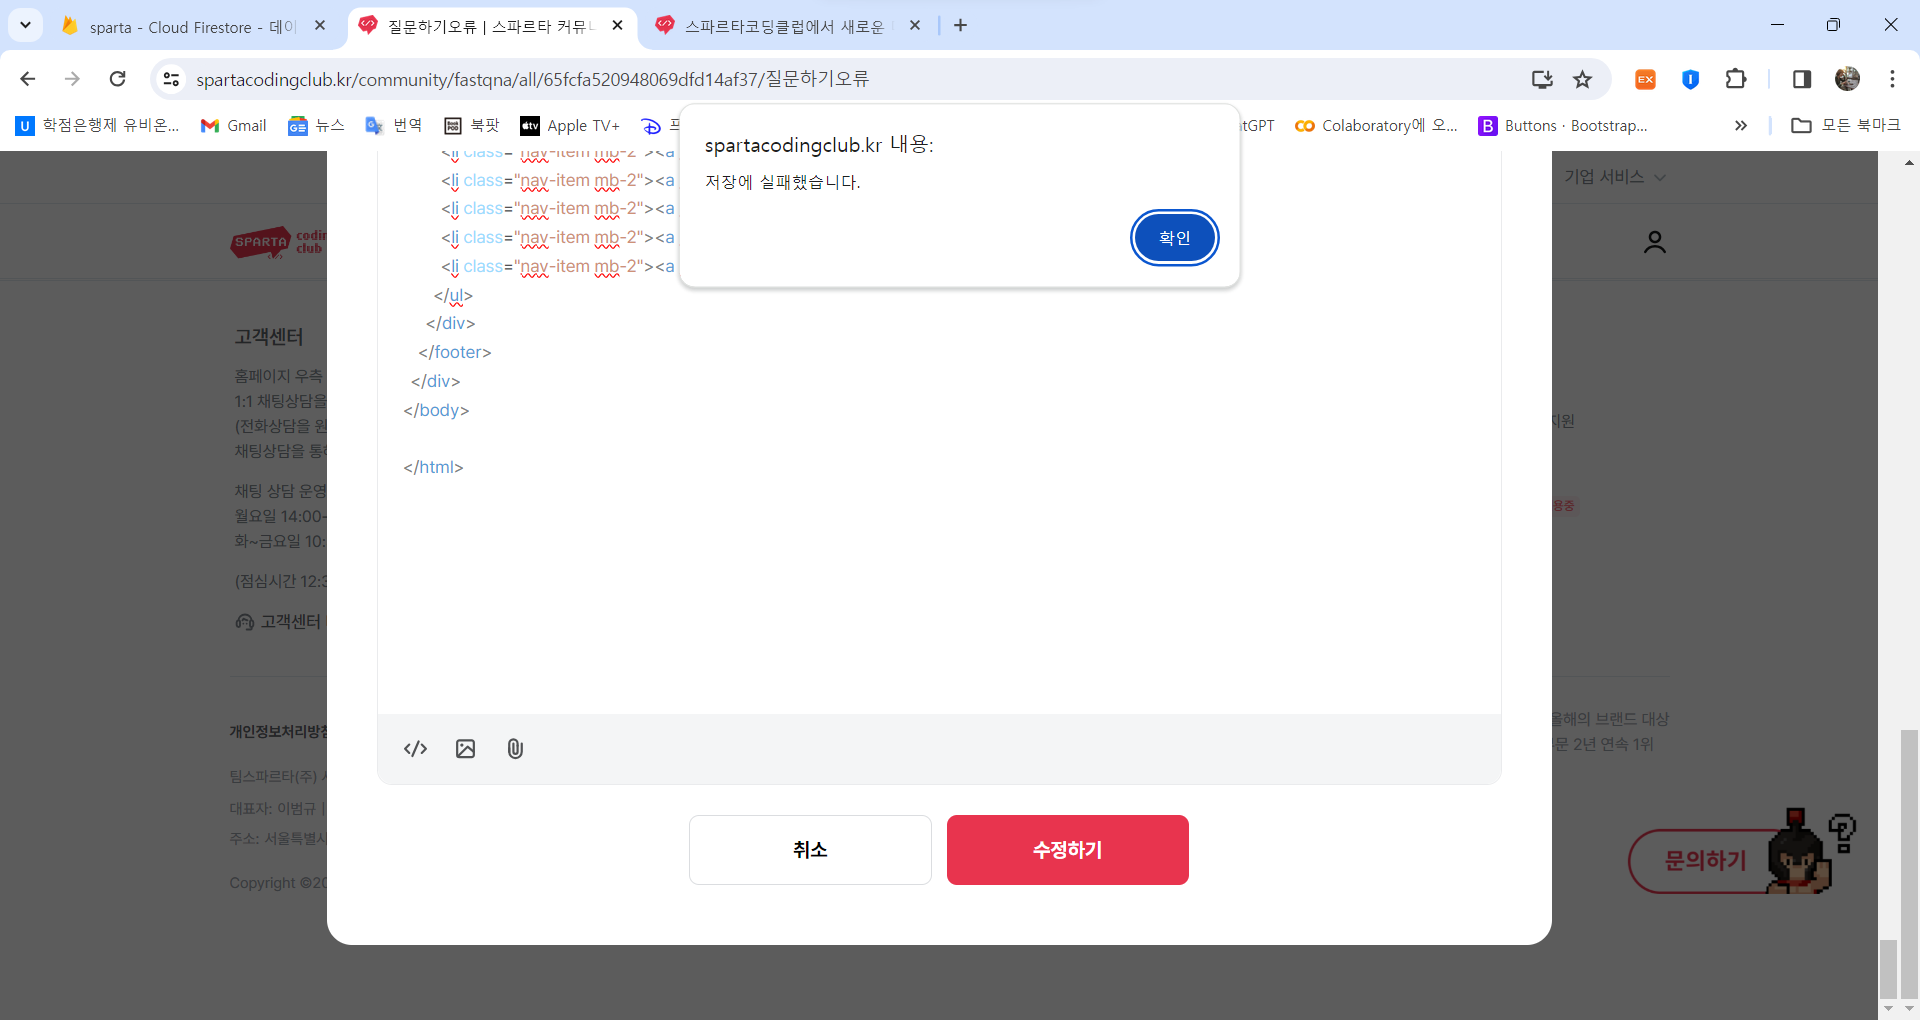
Task: Open the 번역 bookmark
Action: [x=394, y=125]
